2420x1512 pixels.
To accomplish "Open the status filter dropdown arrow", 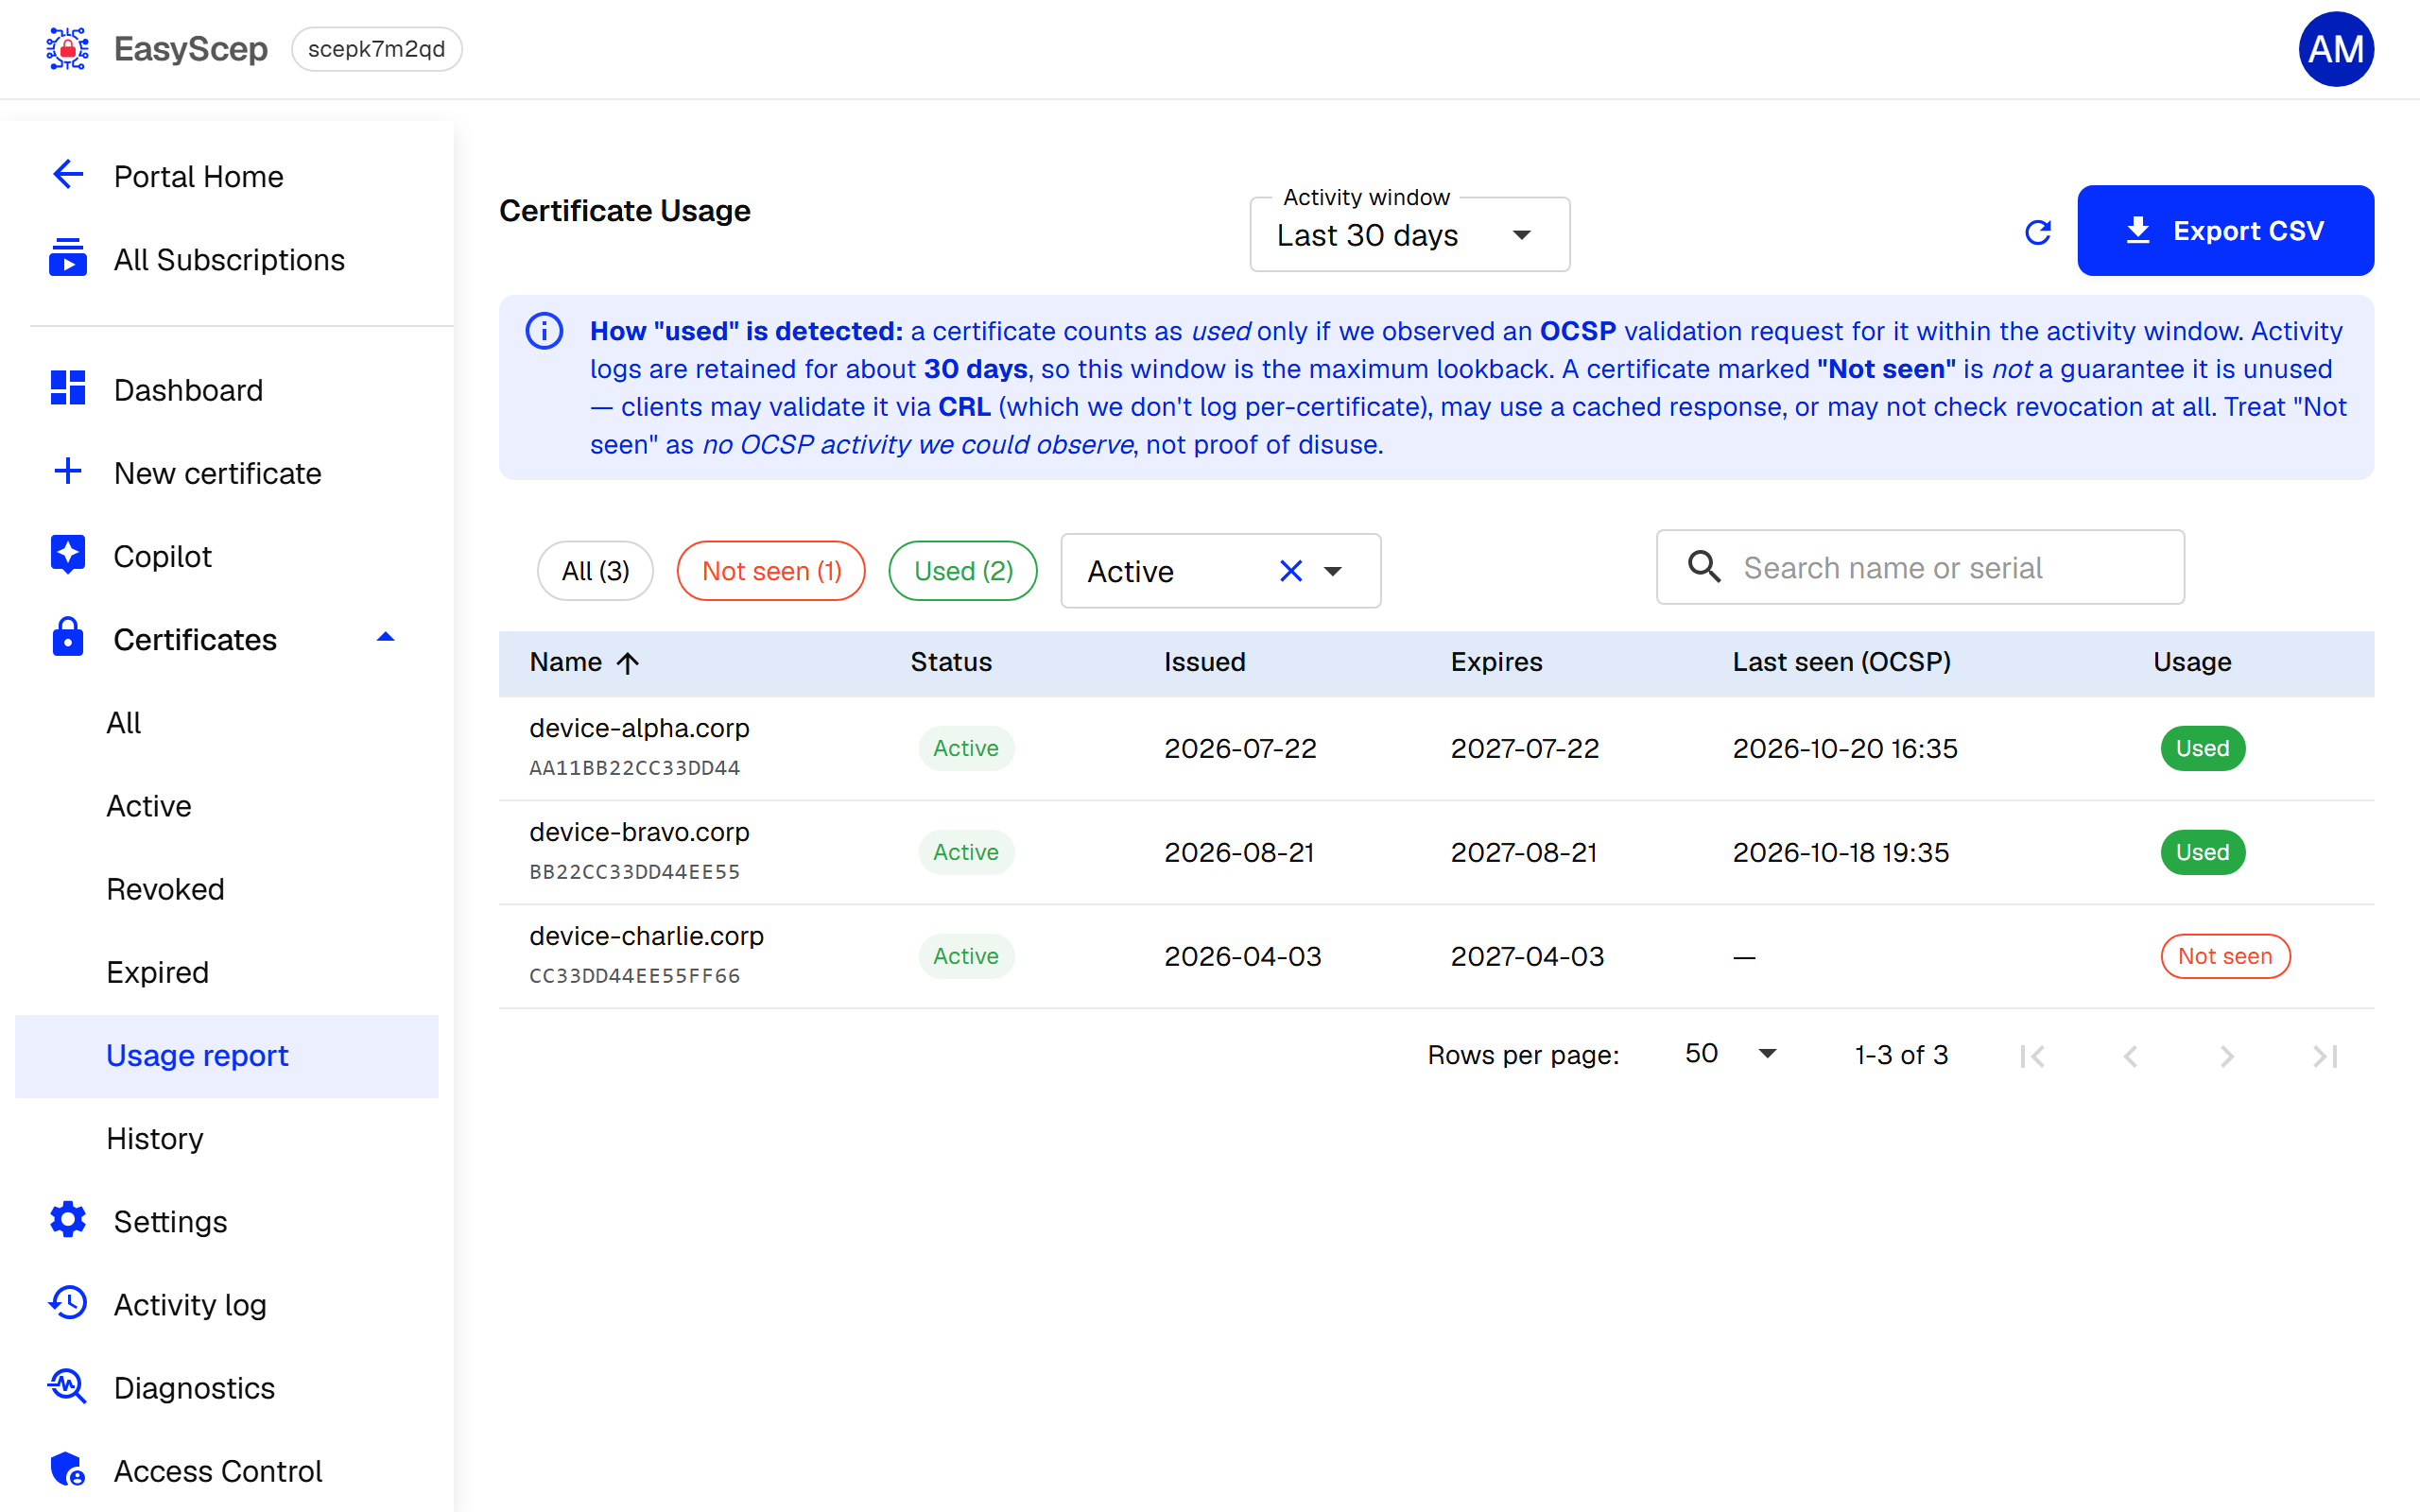I will 1333,571.
